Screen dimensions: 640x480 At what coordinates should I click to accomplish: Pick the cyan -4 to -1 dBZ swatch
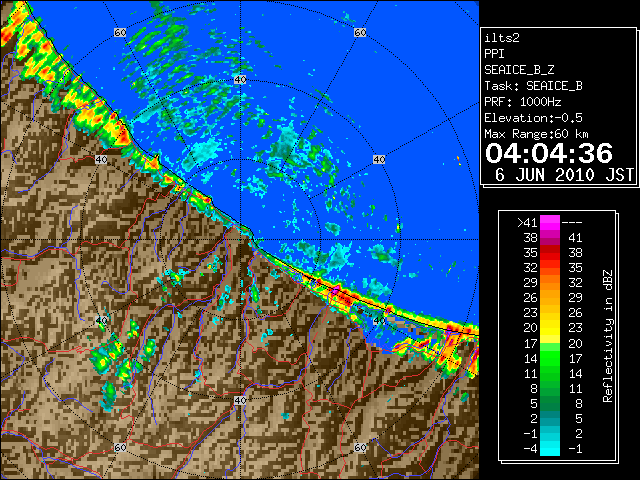coord(550,448)
